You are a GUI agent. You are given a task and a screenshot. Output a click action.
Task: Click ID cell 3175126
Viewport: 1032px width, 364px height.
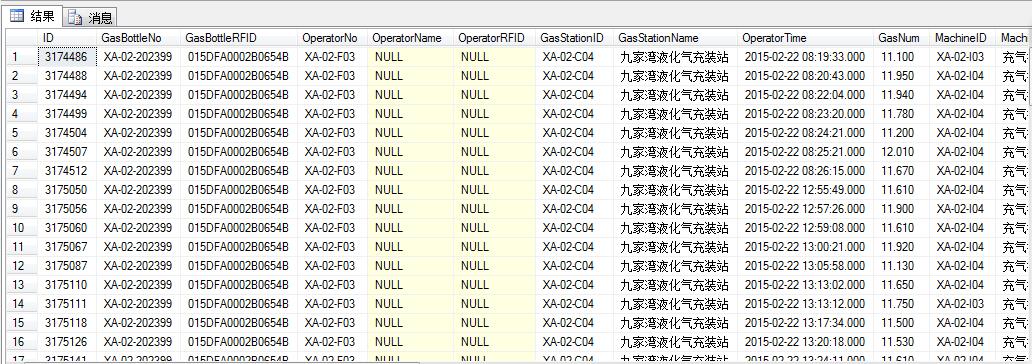point(68,342)
